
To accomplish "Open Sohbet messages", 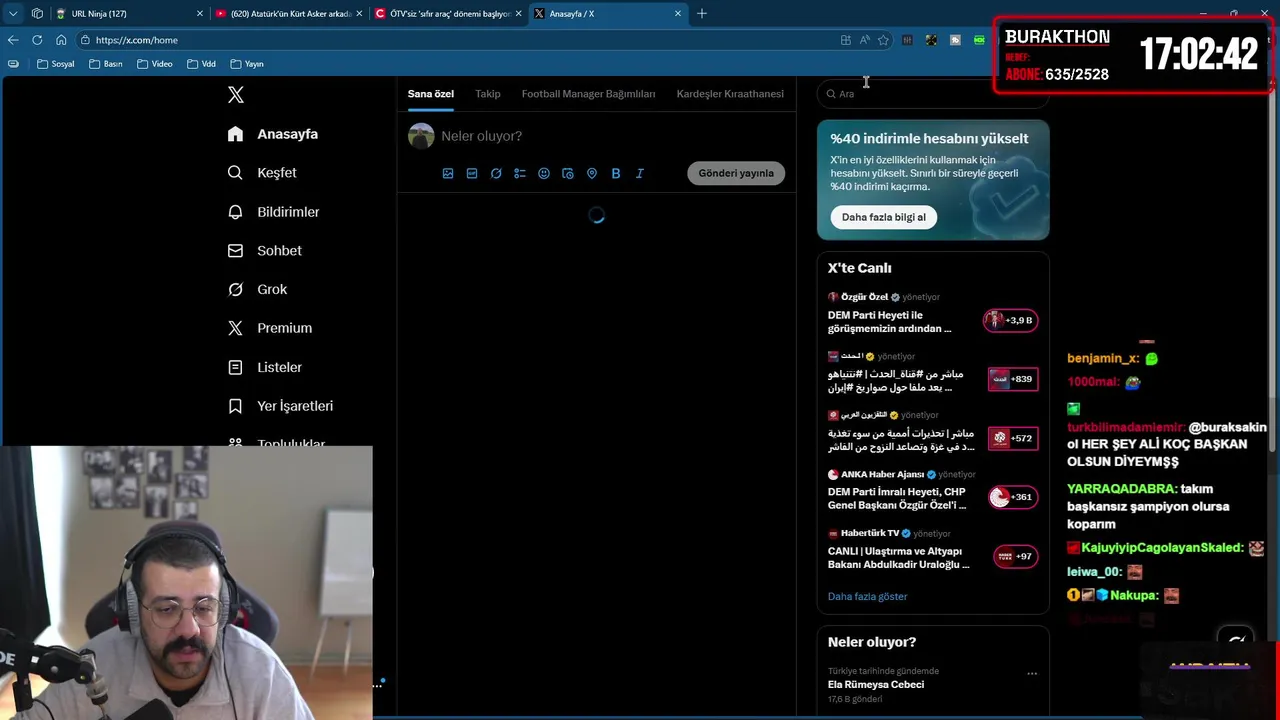I will click(265, 251).
